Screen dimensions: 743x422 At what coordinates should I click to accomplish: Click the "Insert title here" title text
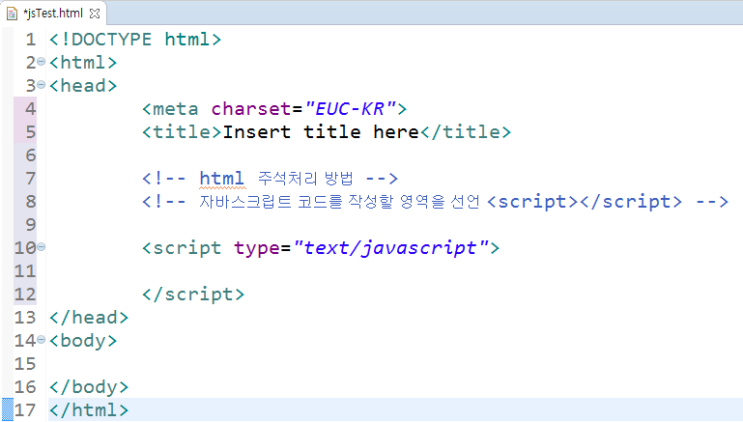319,132
